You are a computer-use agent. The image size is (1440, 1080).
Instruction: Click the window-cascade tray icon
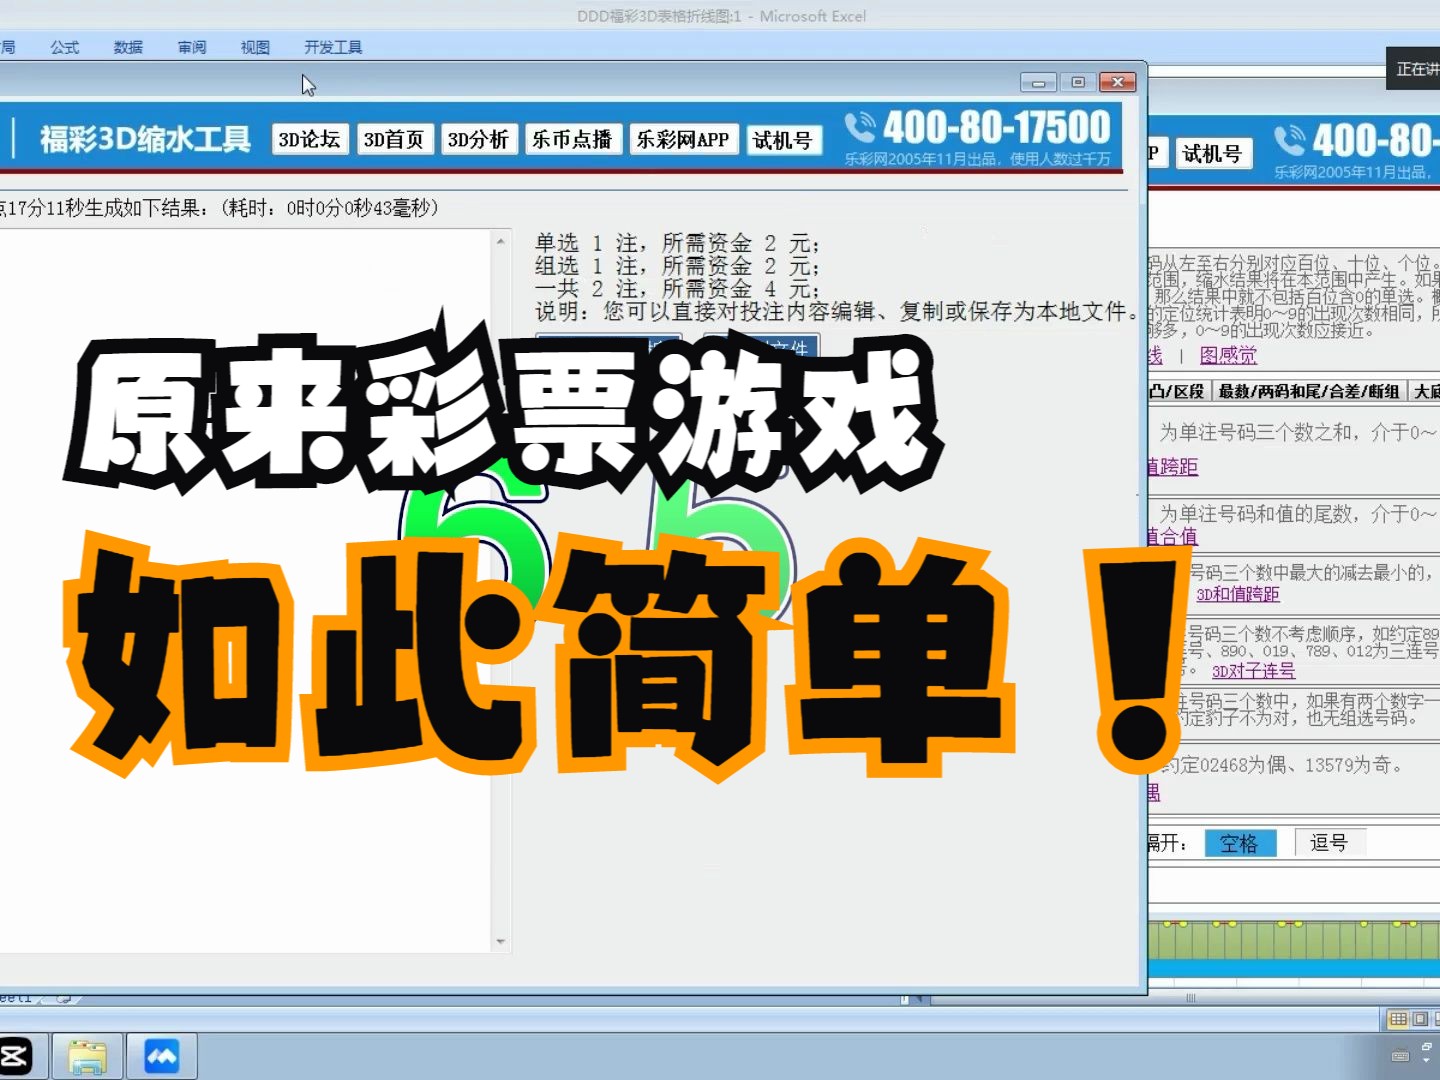click(1427, 1046)
